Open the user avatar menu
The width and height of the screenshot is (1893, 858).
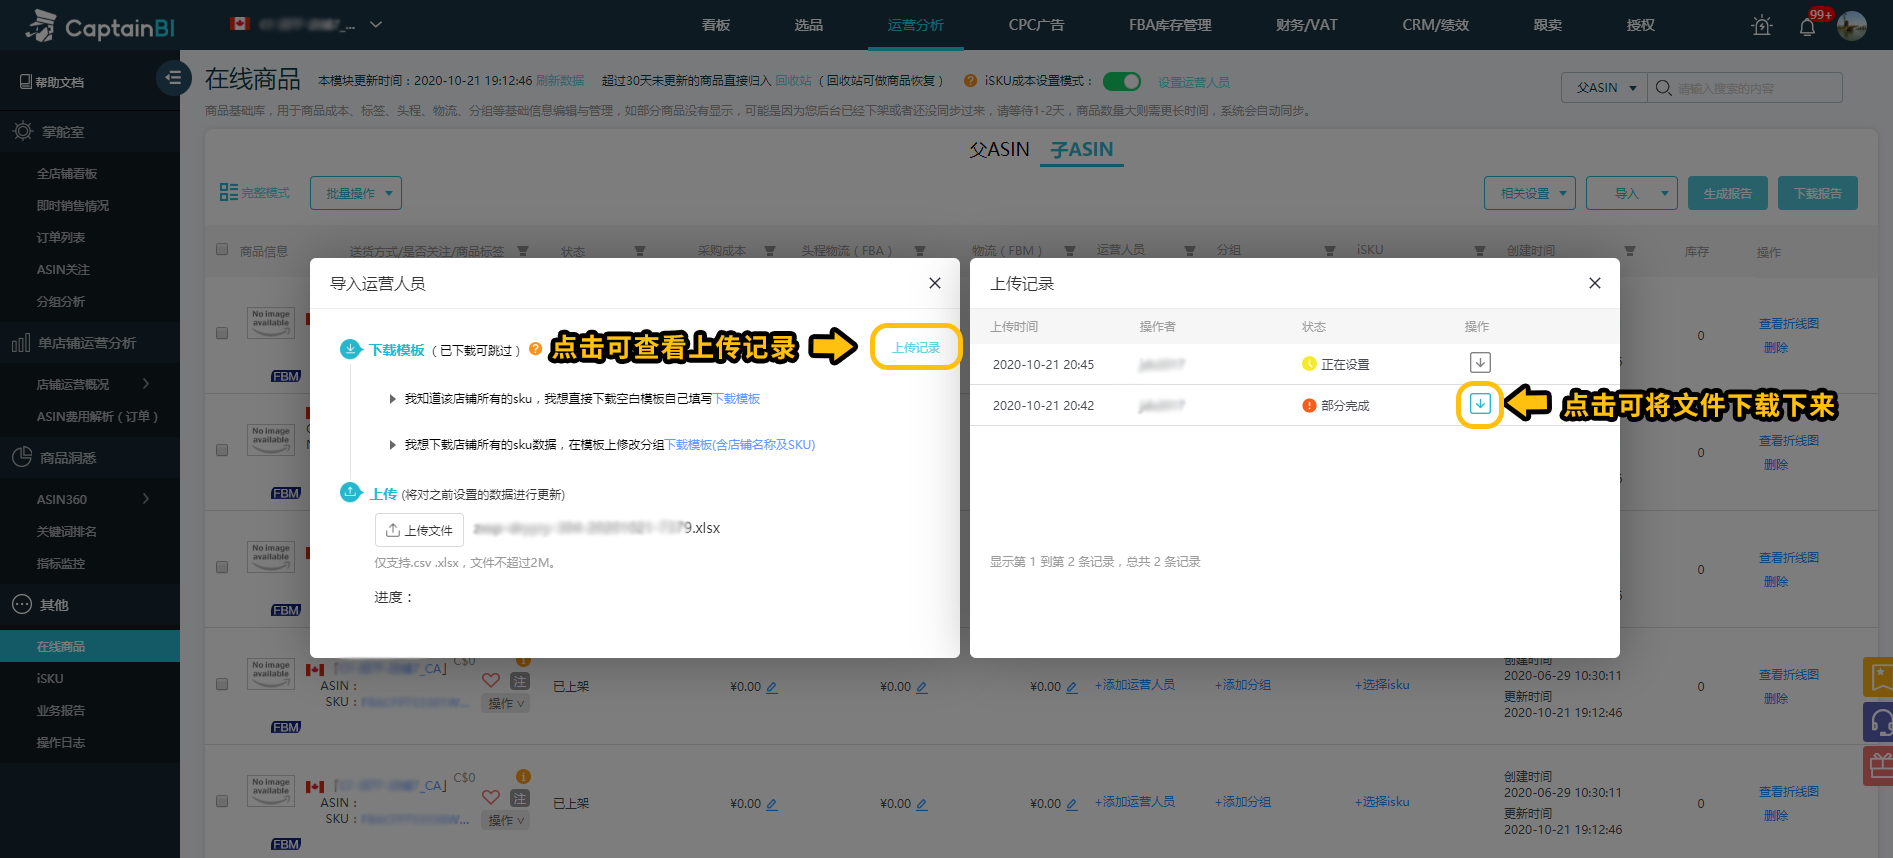1852,26
